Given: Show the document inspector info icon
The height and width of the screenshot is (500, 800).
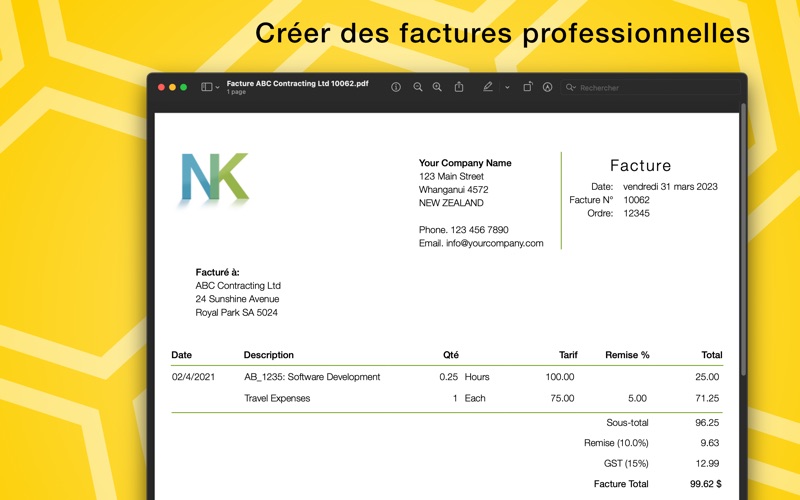Looking at the screenshot, I should pyautogui.click(x=396, y=87).
